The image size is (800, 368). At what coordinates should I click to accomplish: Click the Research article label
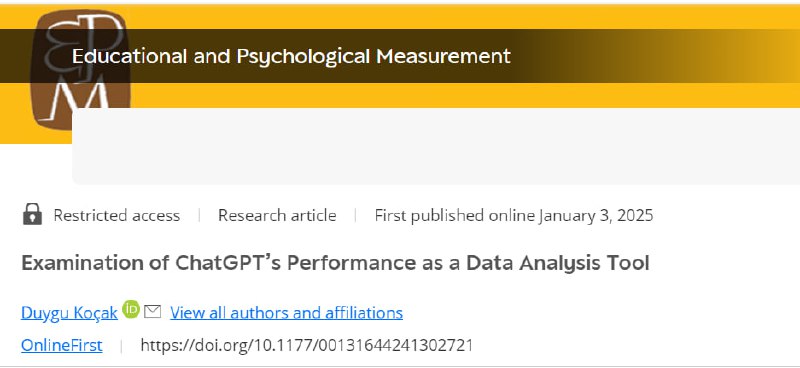tap(277, 215)
